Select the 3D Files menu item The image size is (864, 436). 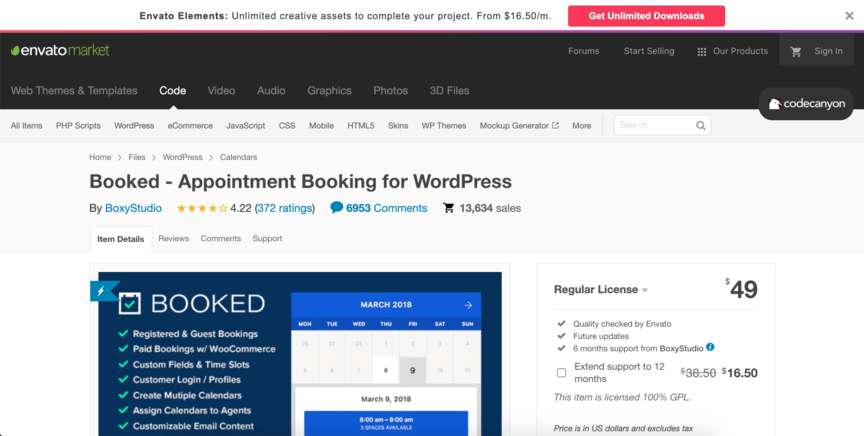point(449,90)
